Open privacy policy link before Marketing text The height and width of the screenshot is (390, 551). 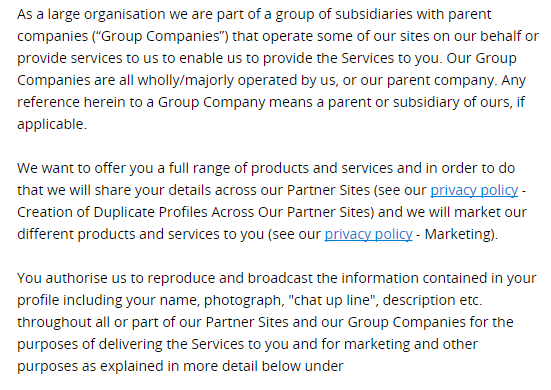point(368,234)
